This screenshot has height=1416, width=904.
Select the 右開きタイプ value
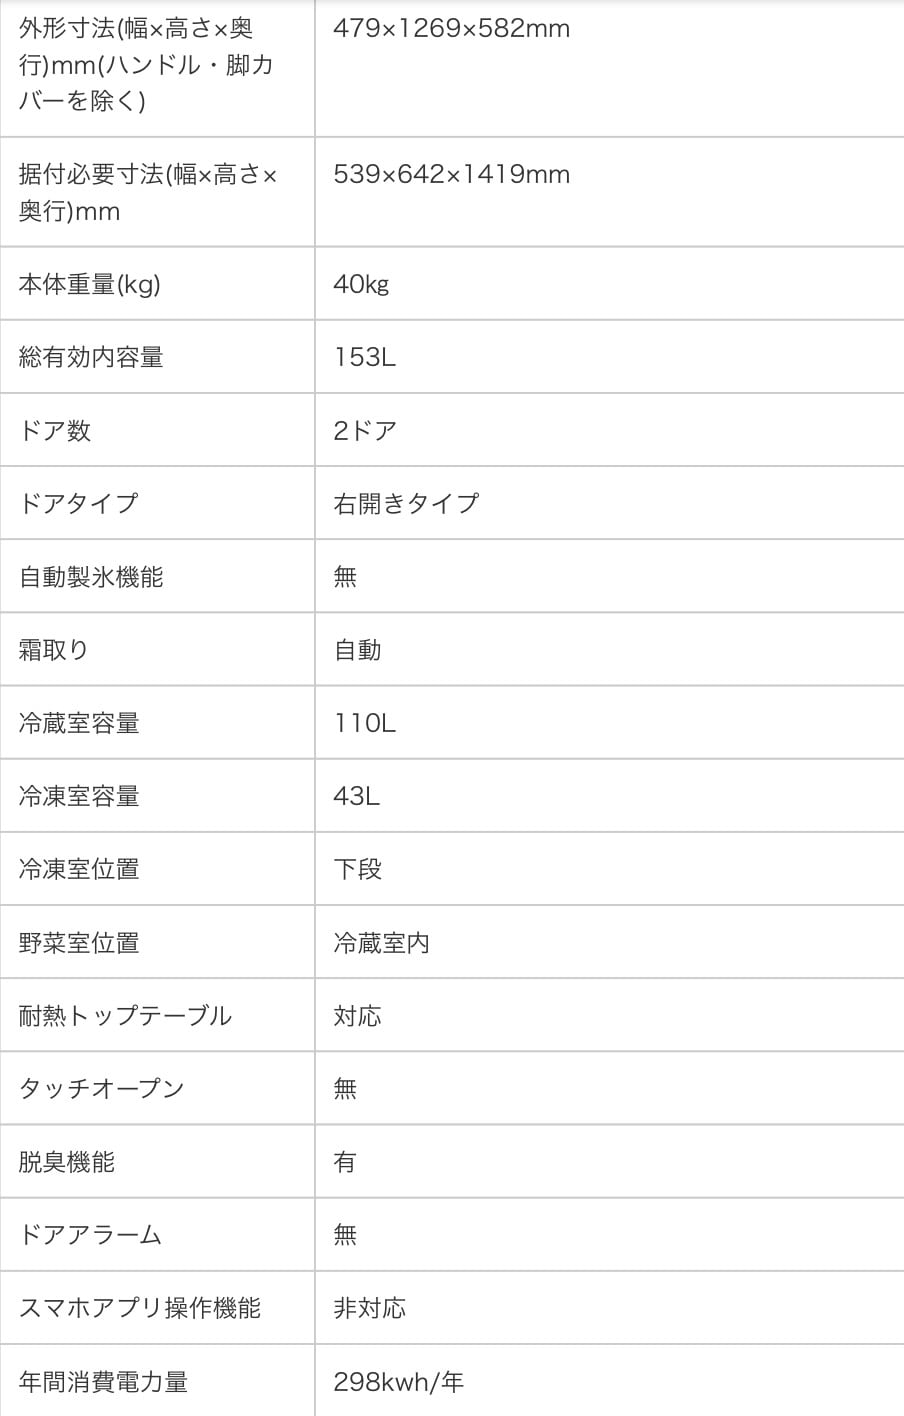(x=406, y=504)
